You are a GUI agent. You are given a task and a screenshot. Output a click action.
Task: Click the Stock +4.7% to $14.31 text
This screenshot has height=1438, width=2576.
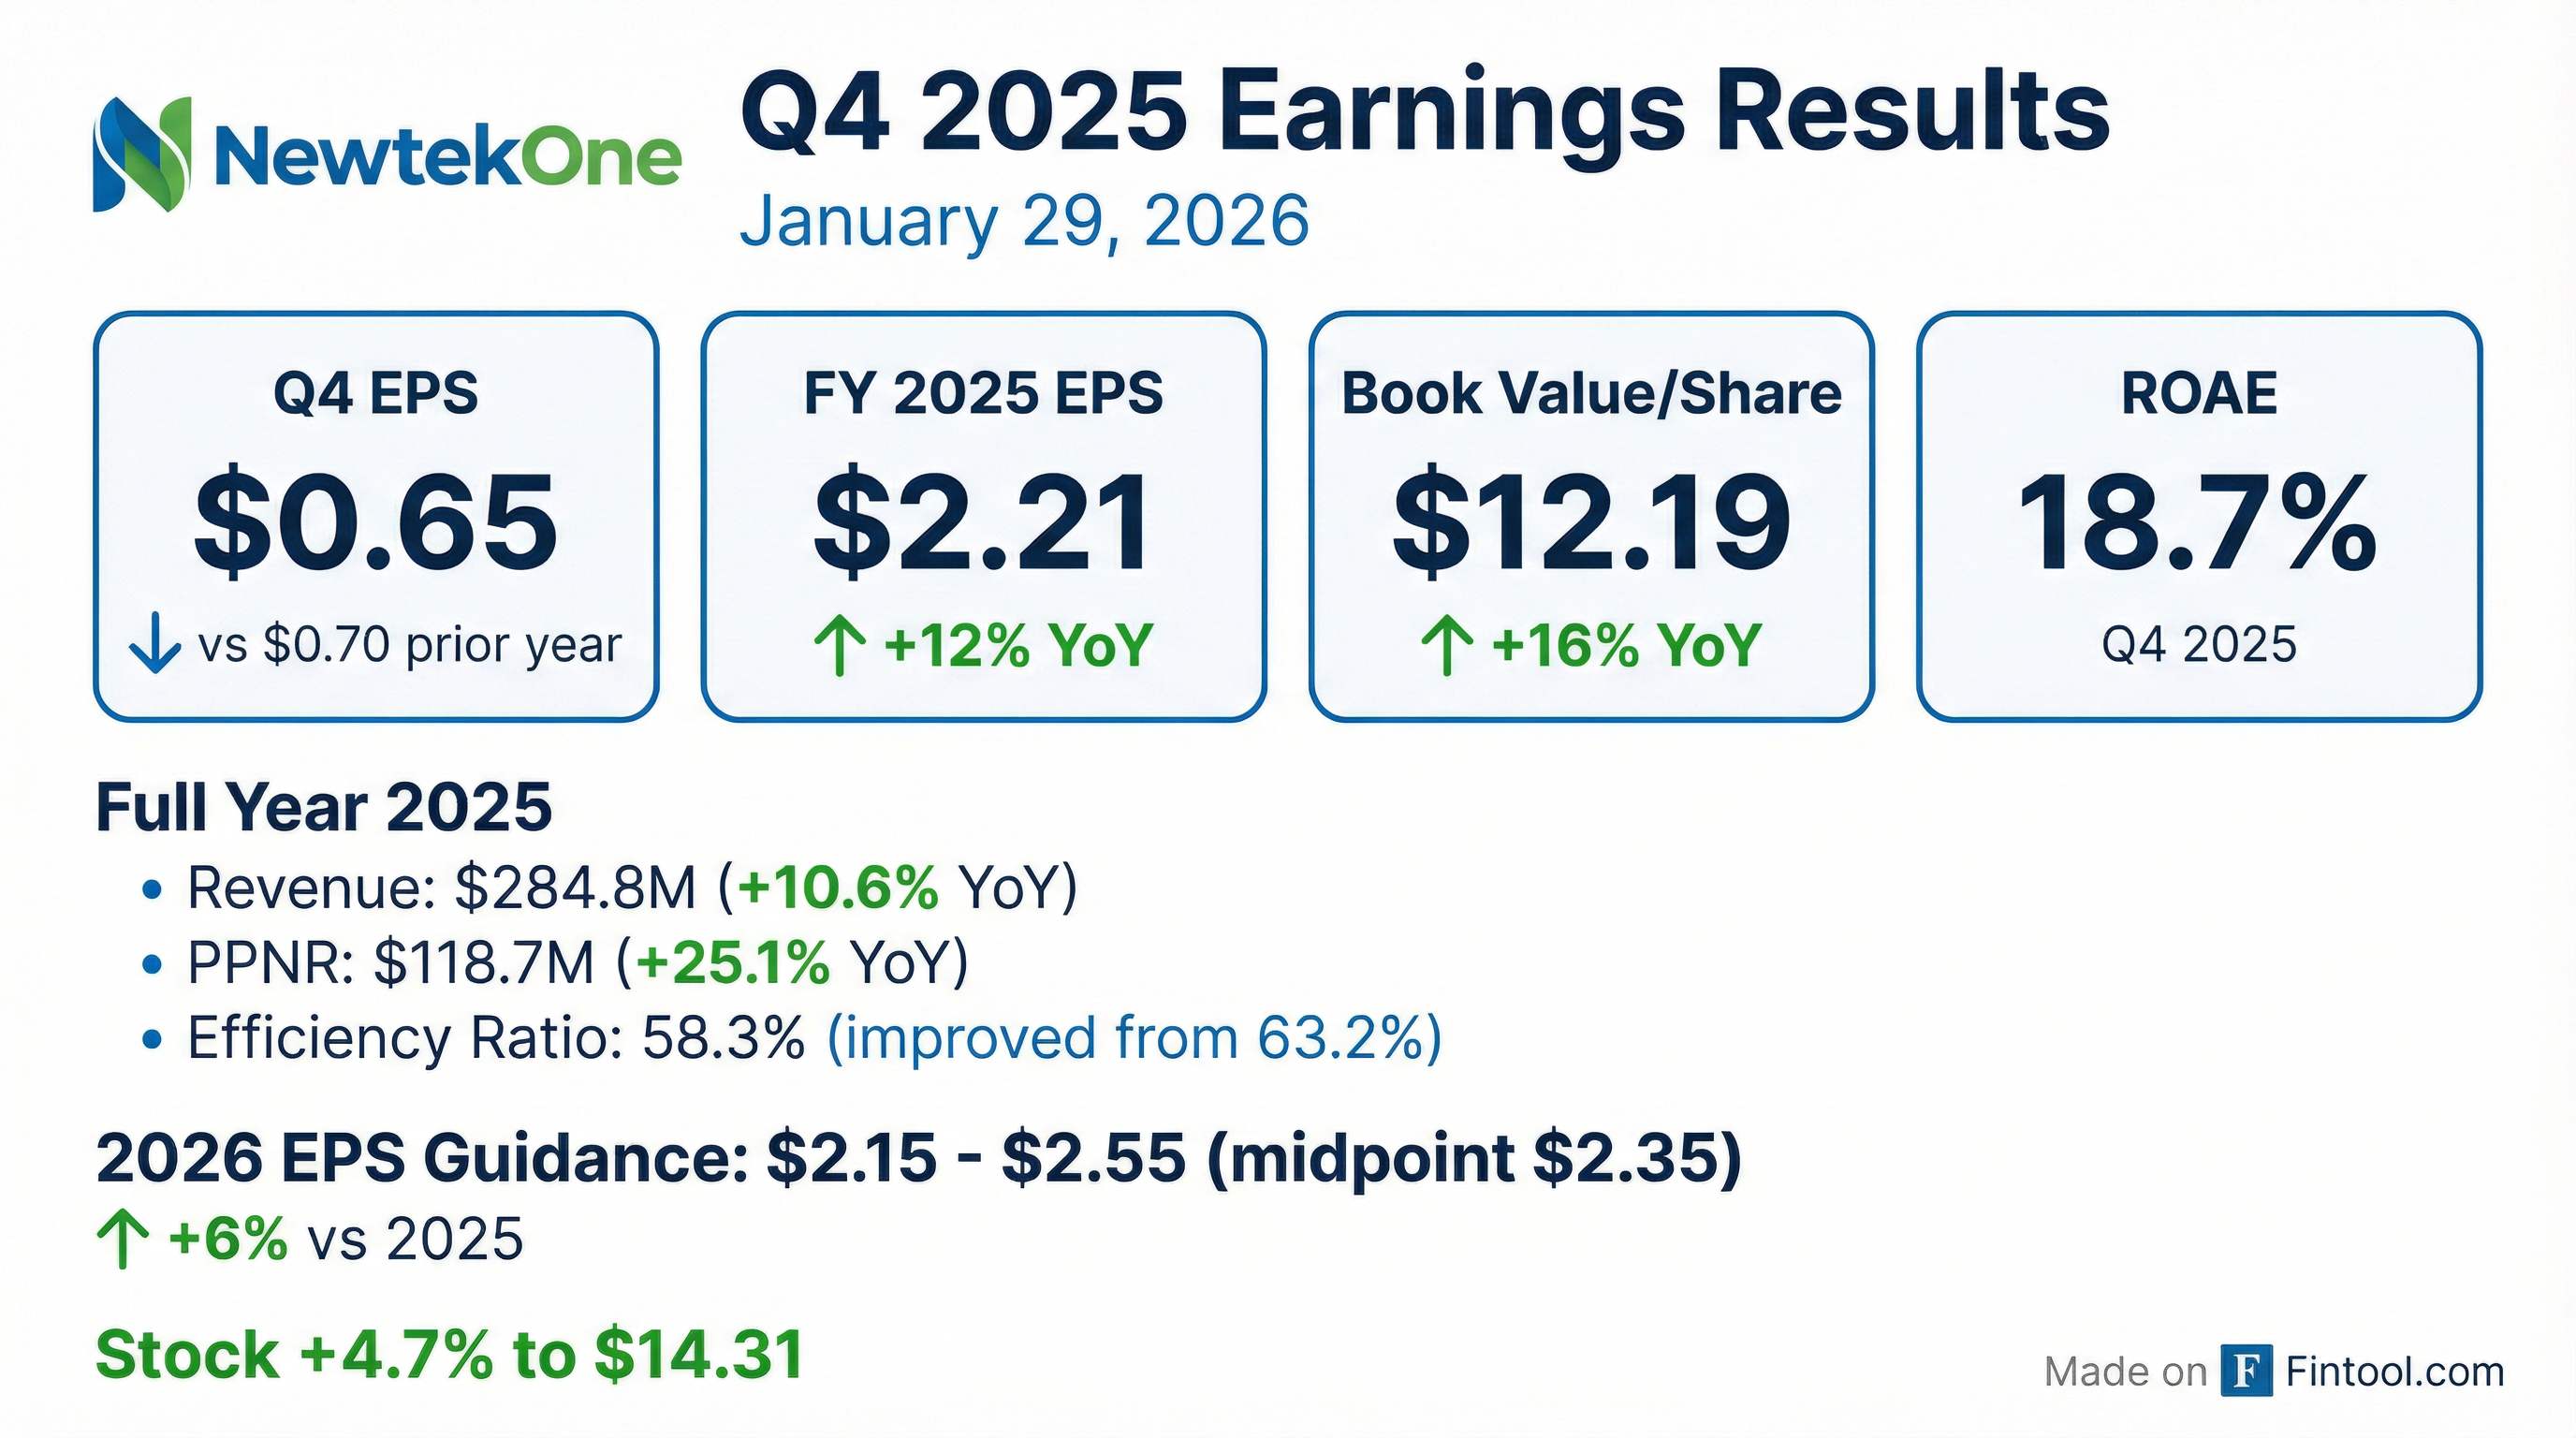point(450,1355)
